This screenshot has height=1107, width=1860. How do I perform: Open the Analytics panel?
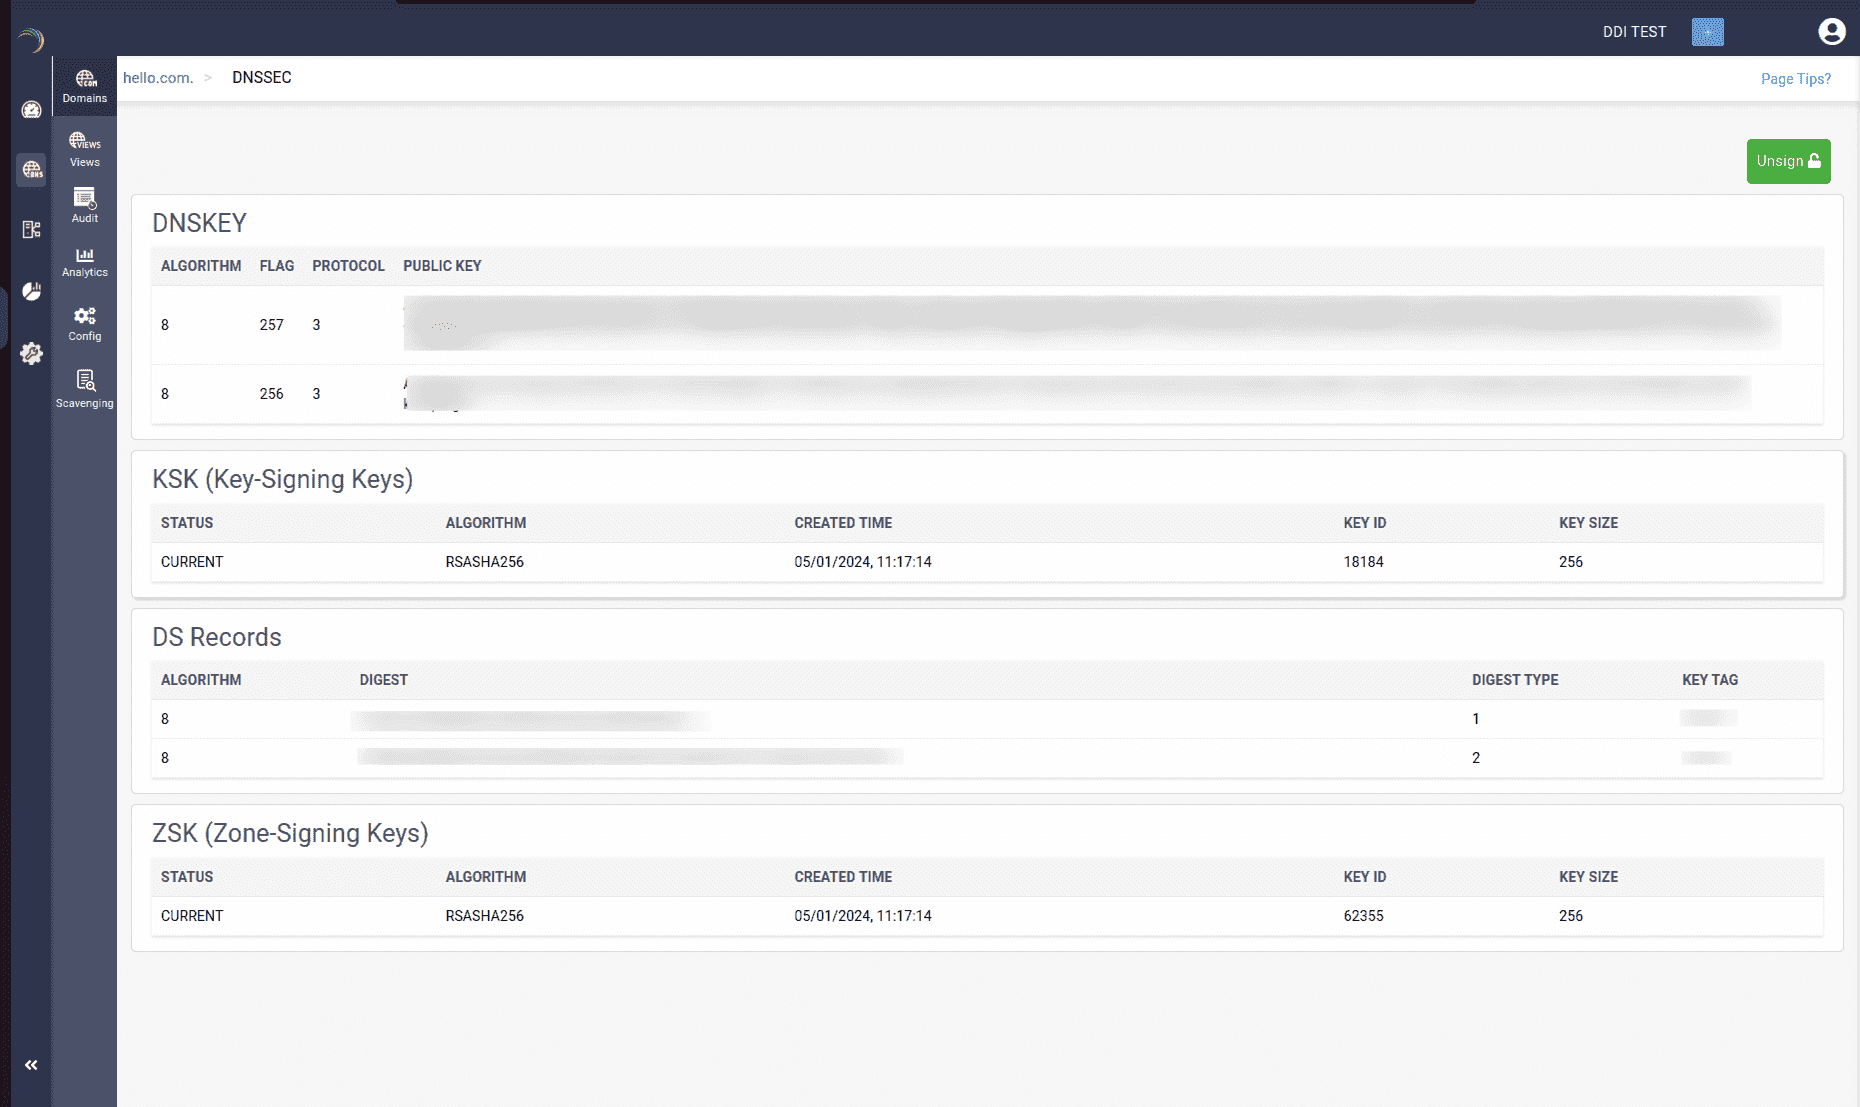84,261
